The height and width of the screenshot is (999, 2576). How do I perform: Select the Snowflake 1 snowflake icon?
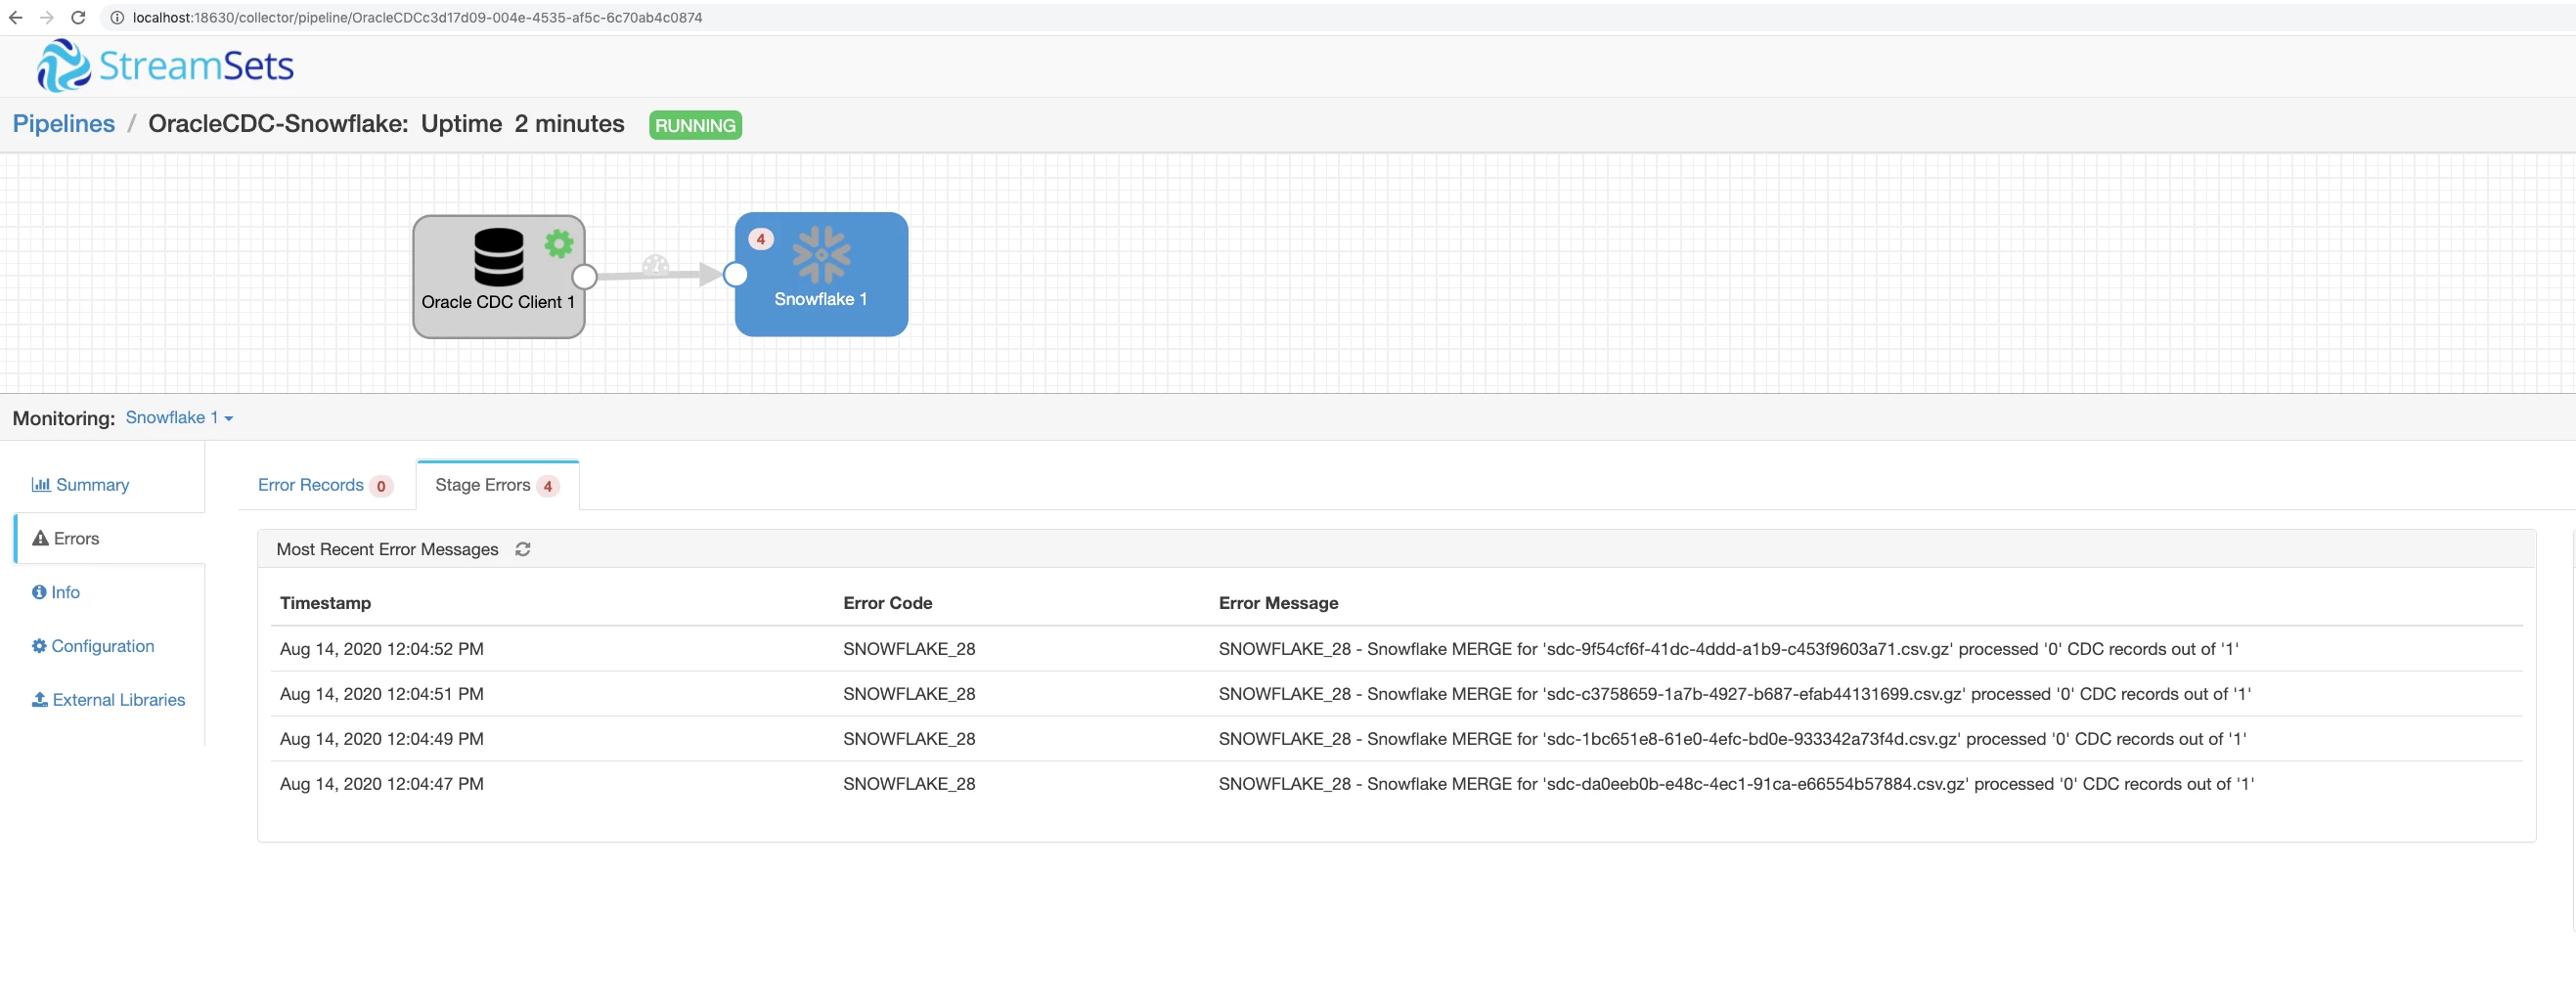pos(821,254)
